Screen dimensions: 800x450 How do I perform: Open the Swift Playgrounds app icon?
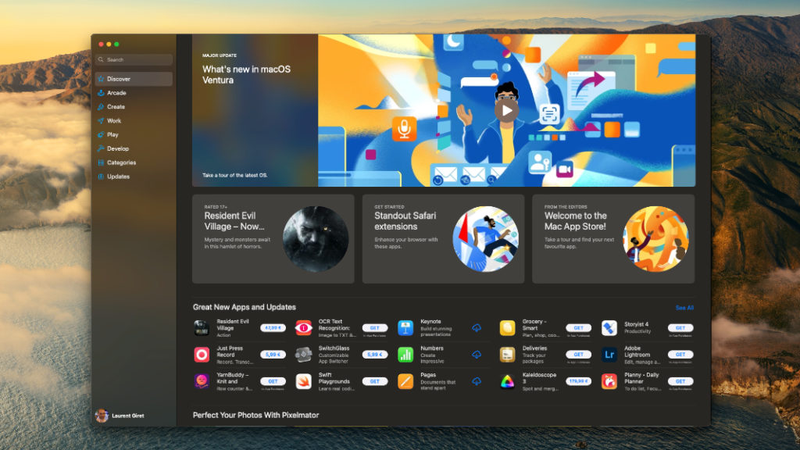[x=304, y=381]
